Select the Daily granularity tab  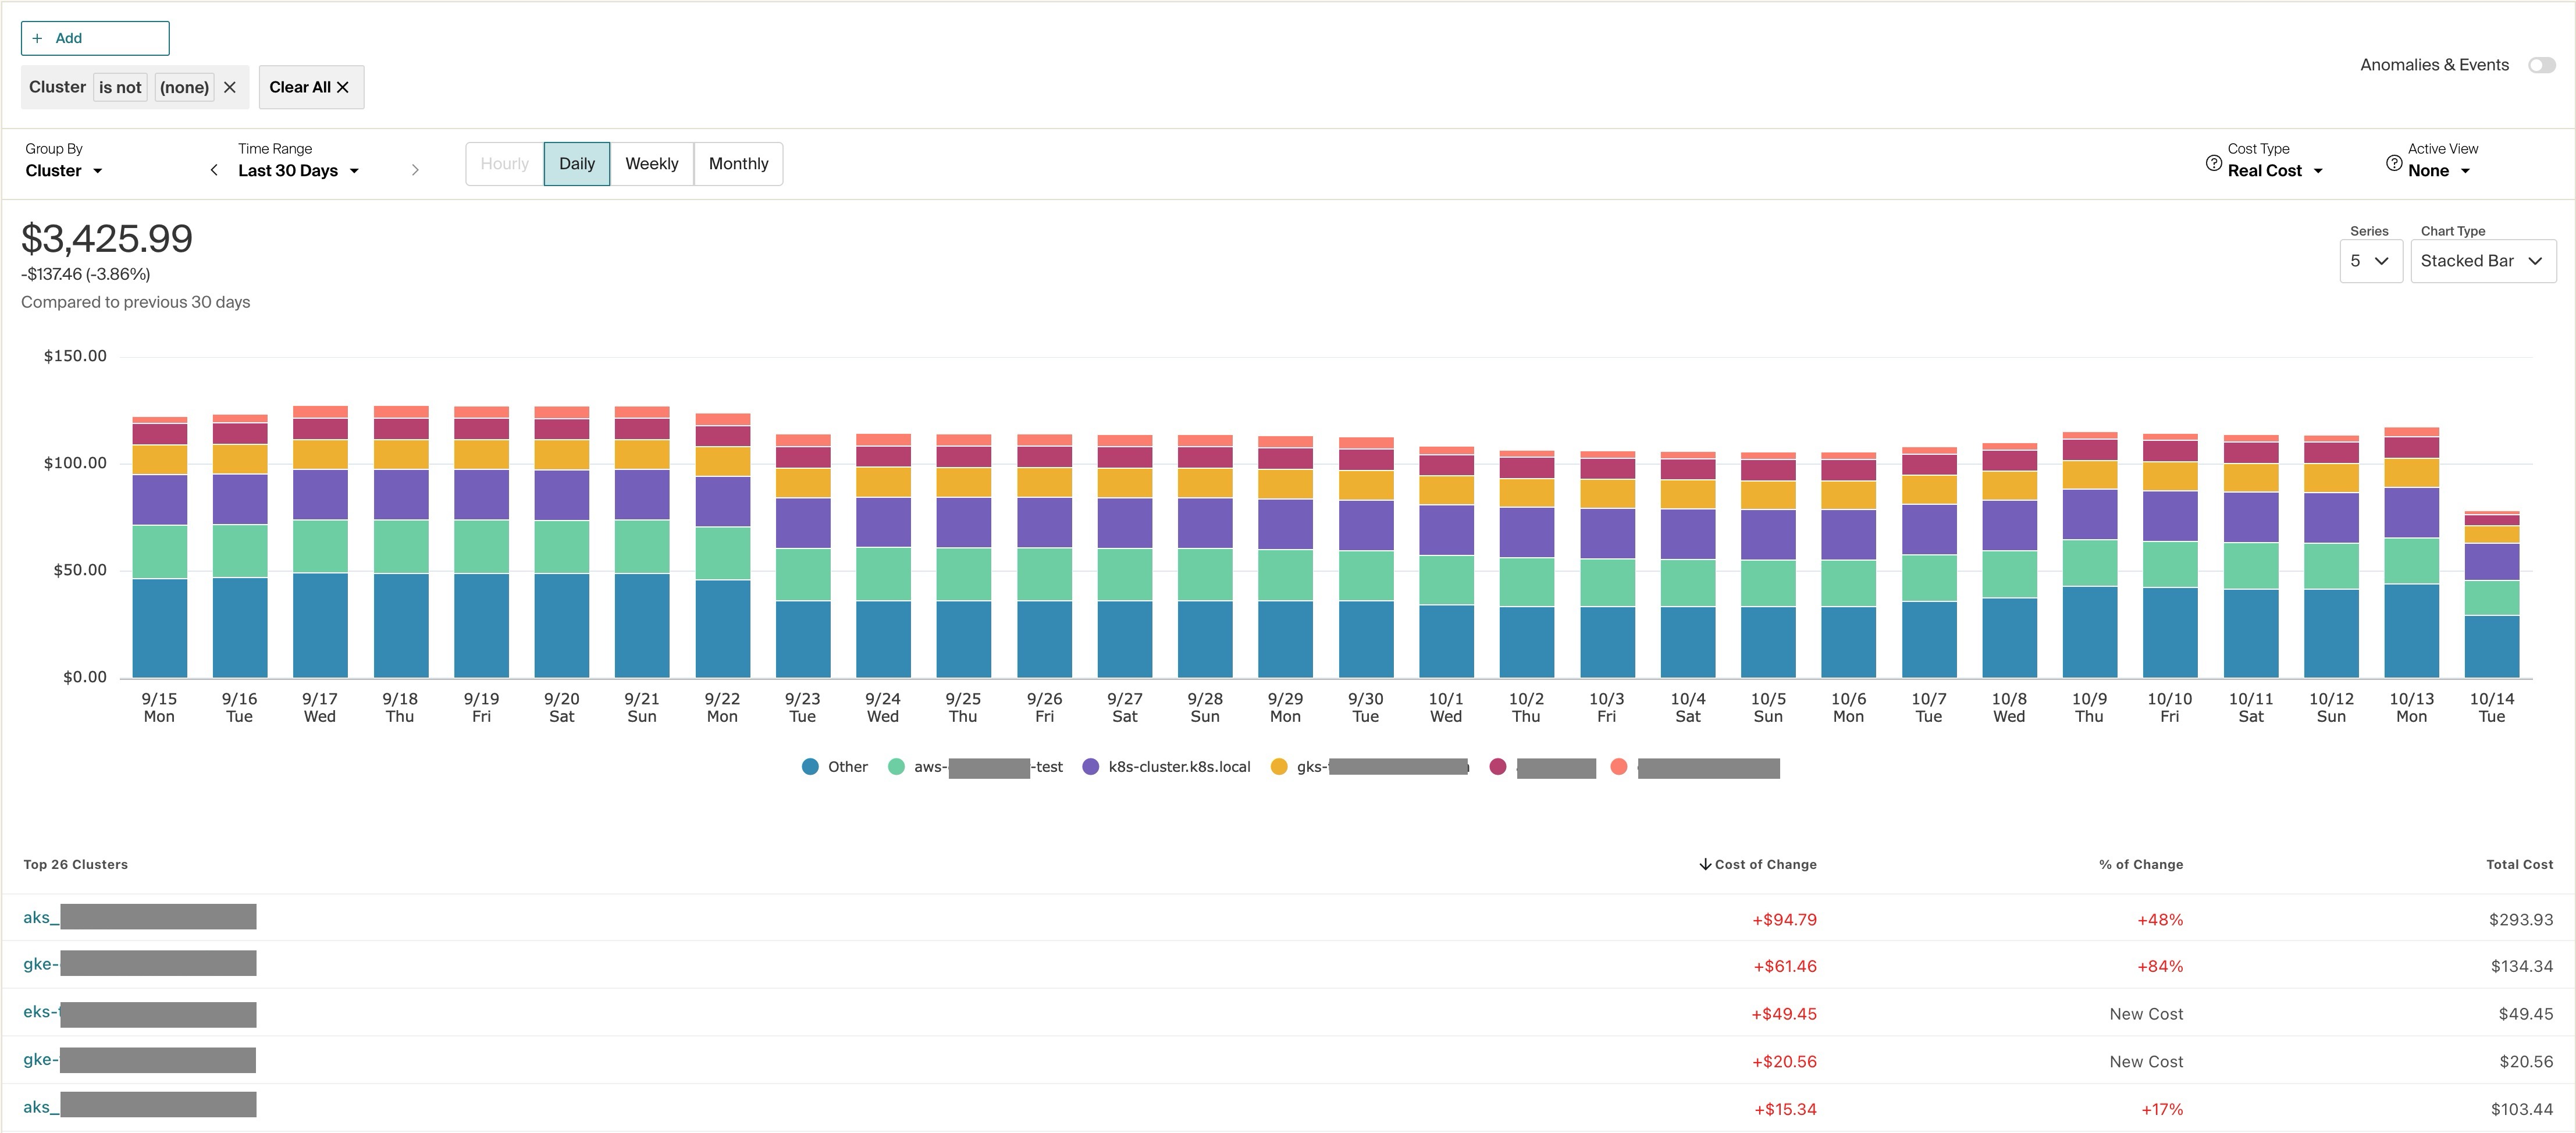click(576, 164)
